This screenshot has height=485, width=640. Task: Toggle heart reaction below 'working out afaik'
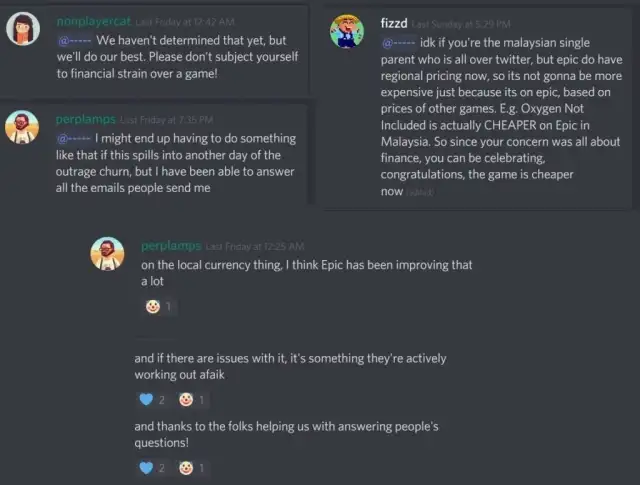tap(152, 400)
